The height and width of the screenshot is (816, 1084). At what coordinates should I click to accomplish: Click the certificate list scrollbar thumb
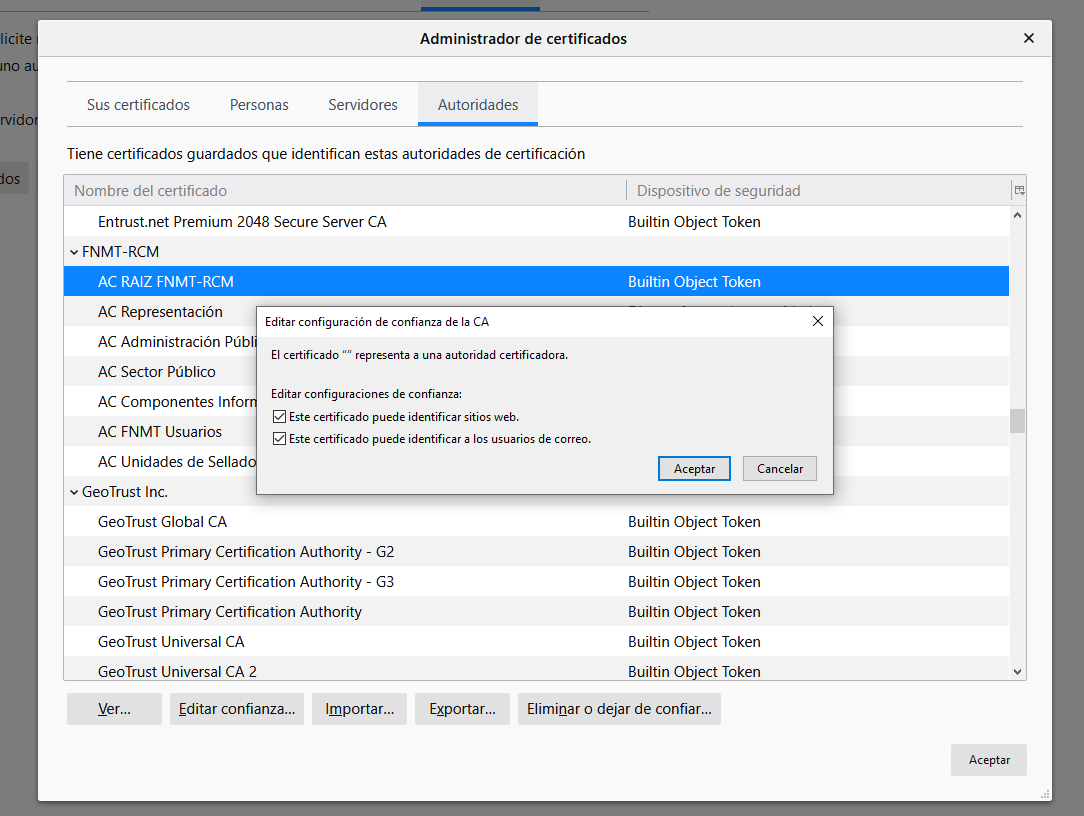[x=1017, y=421]
